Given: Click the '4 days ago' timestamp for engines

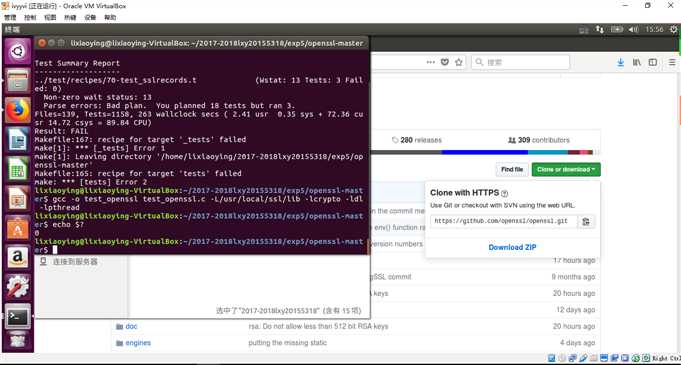Looking at the screenshot, I should tap(577, 343).
